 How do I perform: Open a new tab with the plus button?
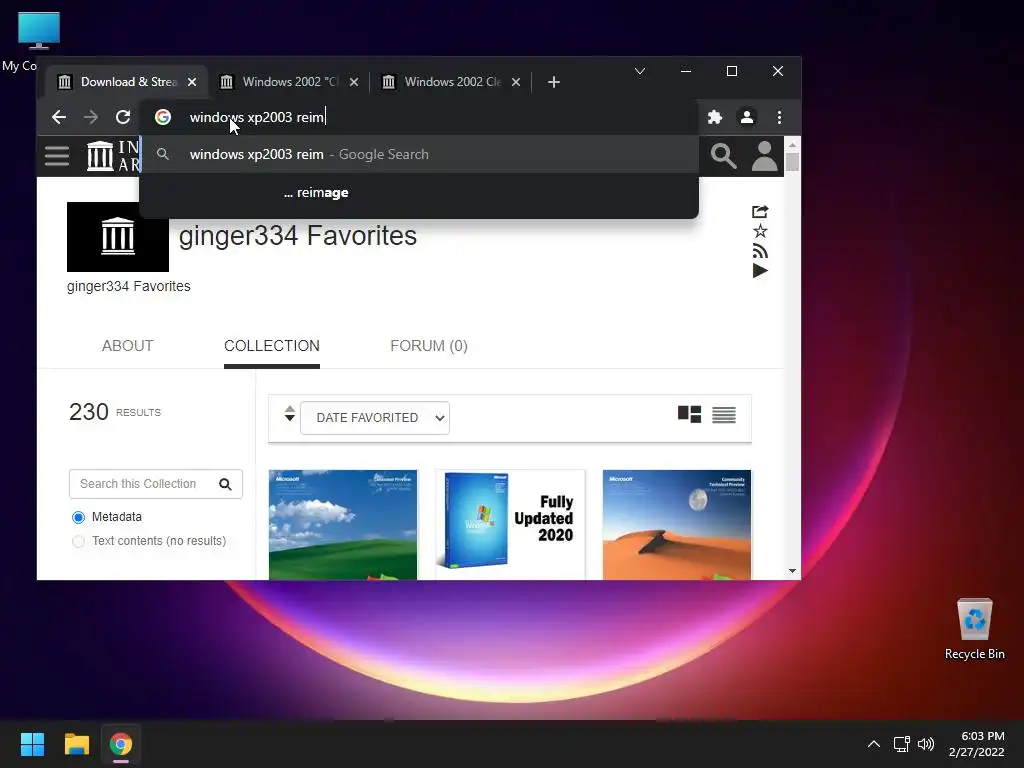pos(554,82)
